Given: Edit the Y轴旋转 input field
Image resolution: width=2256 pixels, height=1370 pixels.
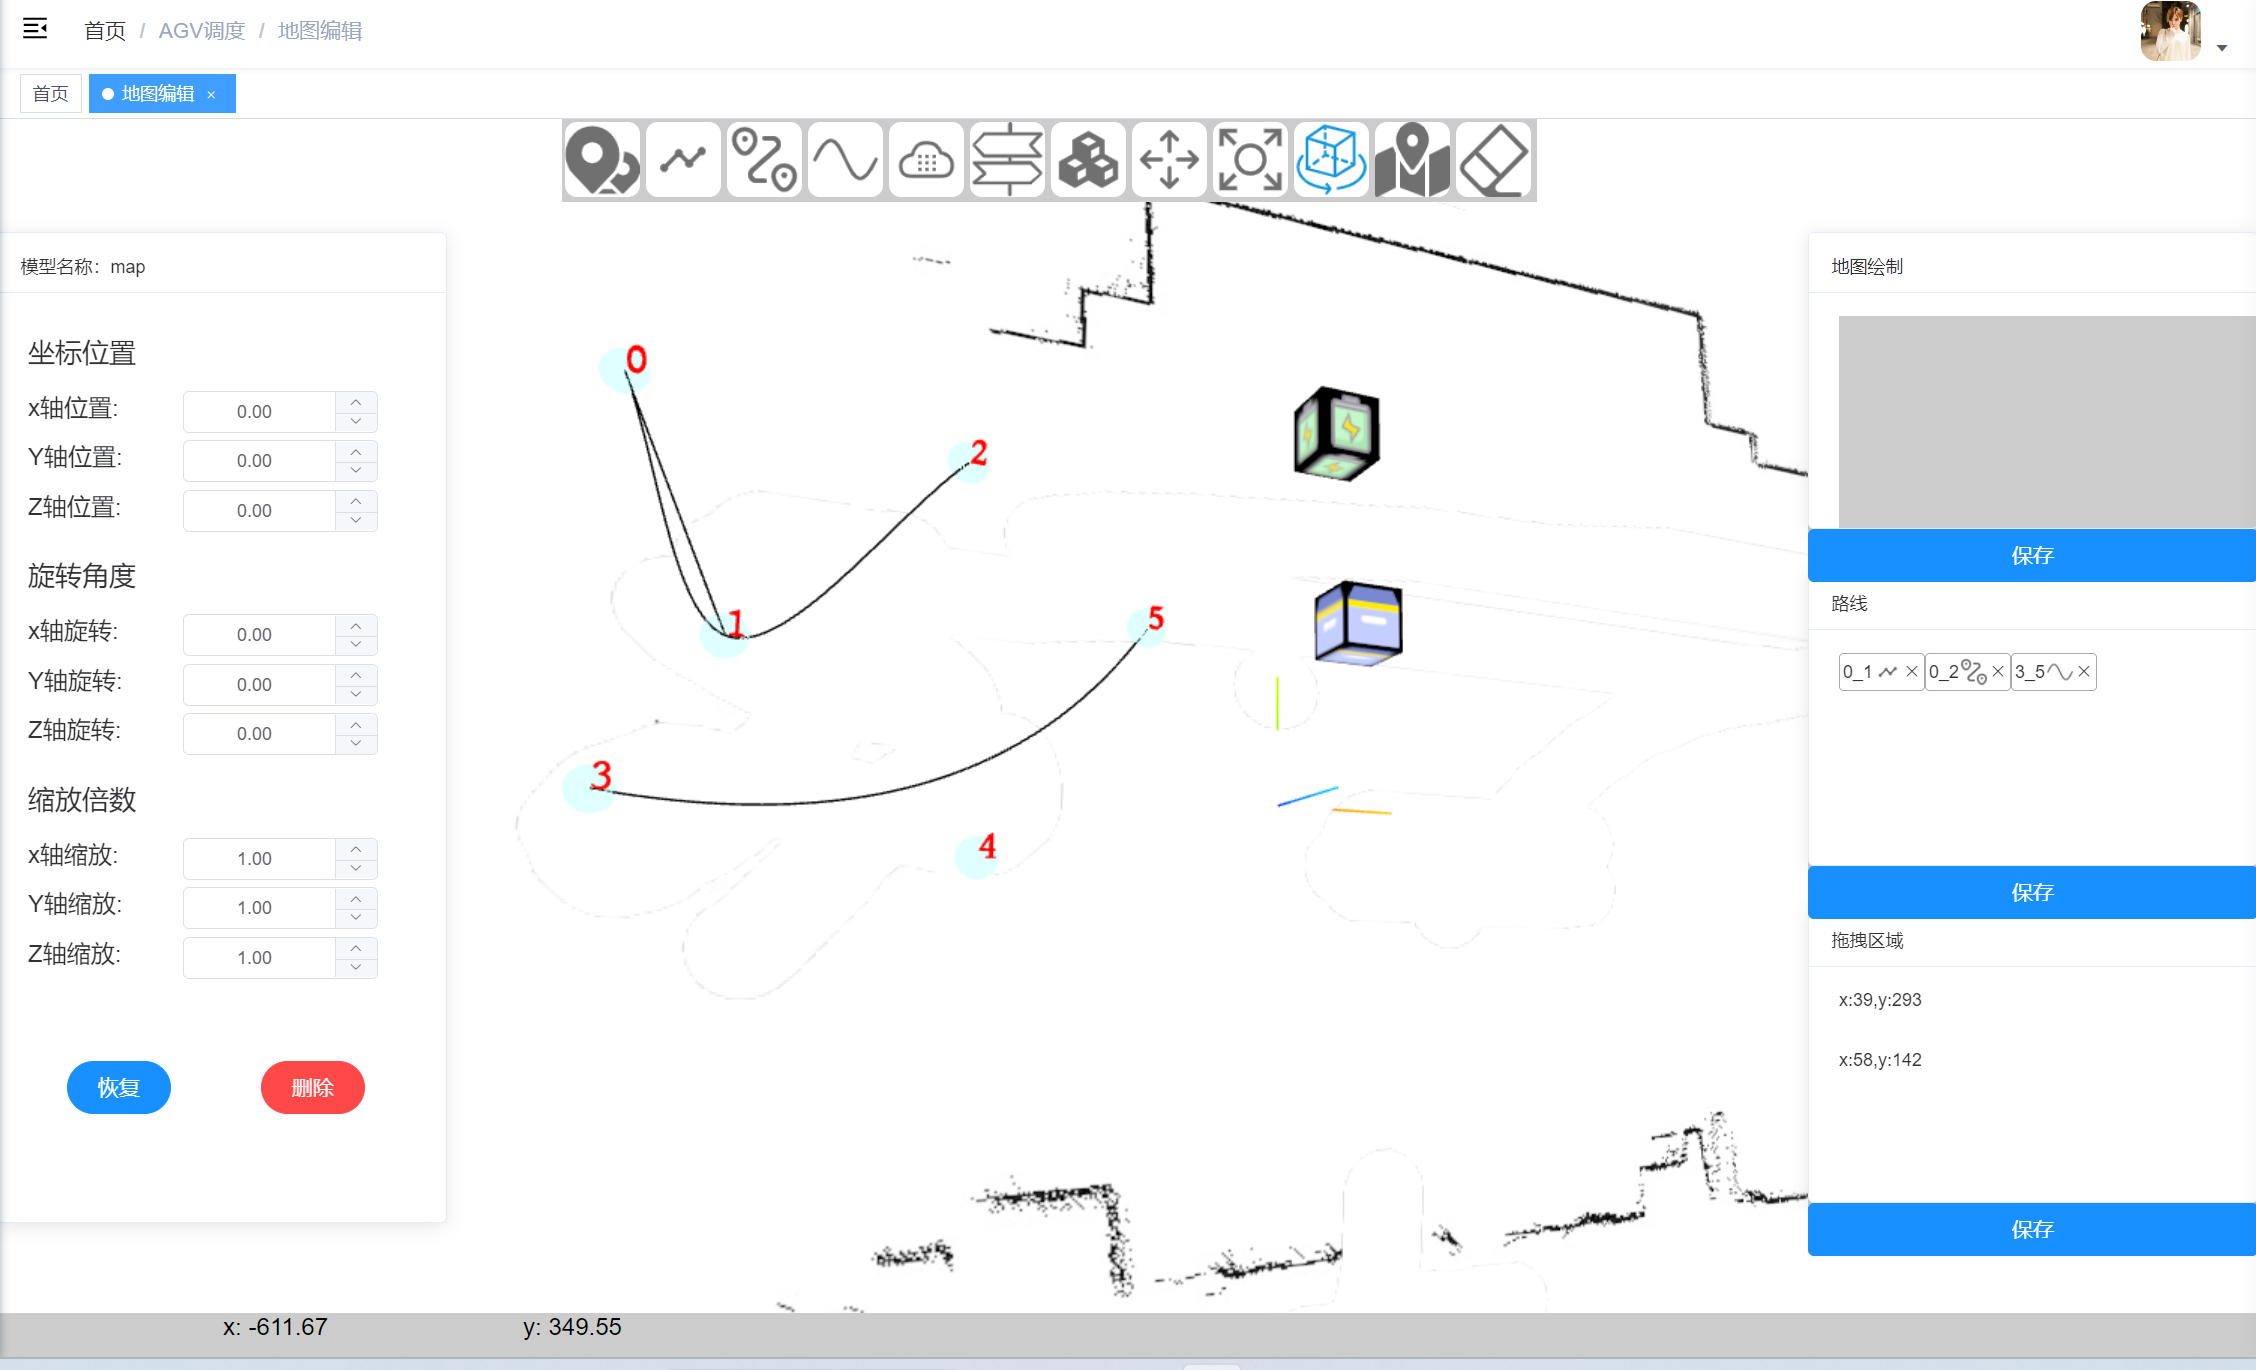Looking at the screenshot, I should pos(259,685).
